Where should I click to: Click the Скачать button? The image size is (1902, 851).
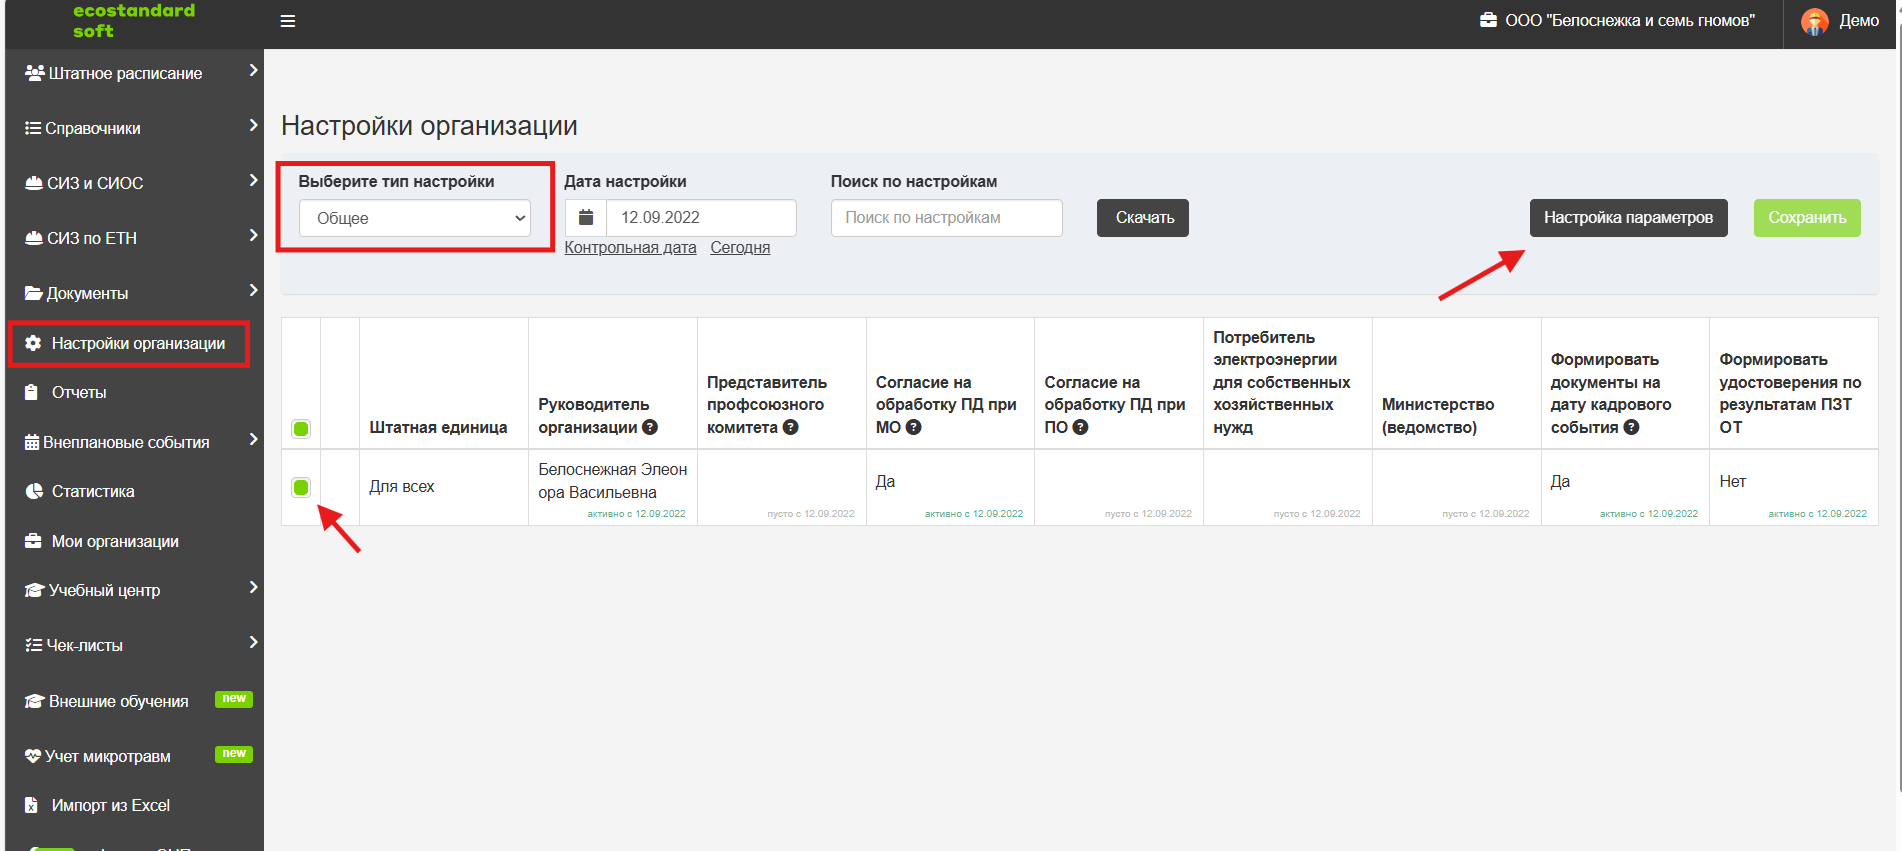click(1143, 218)
